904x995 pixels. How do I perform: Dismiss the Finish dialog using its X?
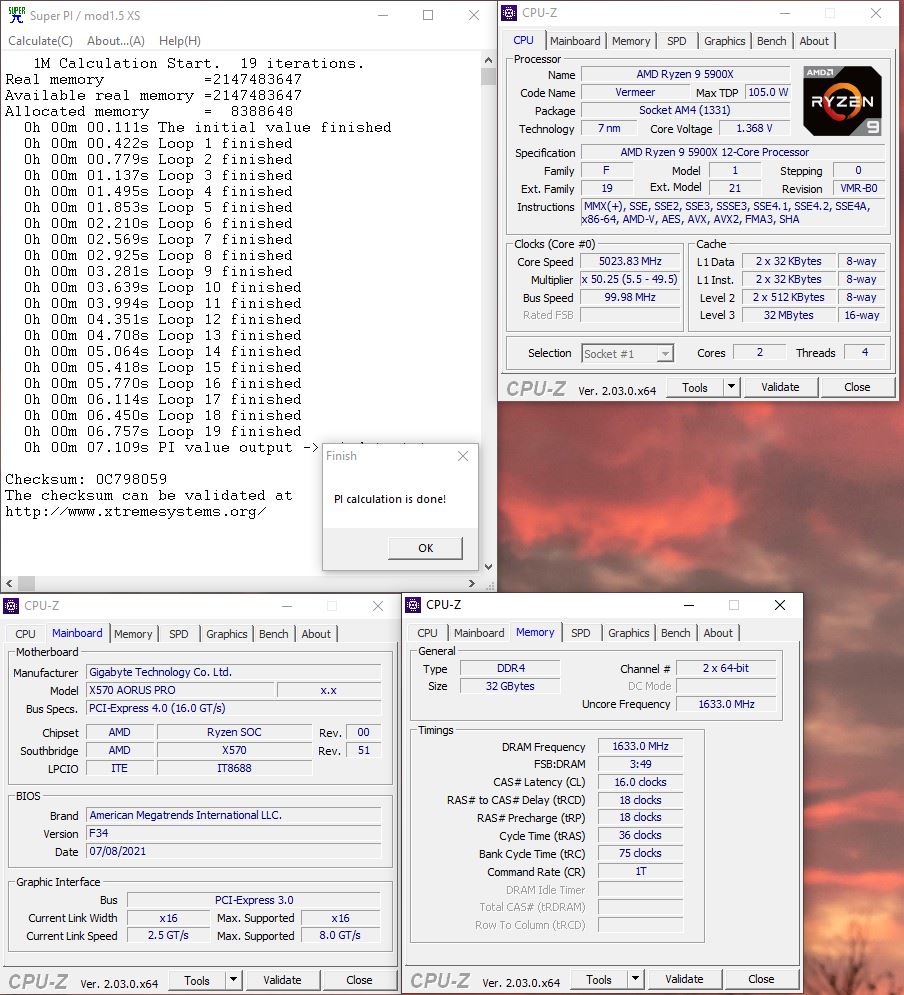coord(463,456)
